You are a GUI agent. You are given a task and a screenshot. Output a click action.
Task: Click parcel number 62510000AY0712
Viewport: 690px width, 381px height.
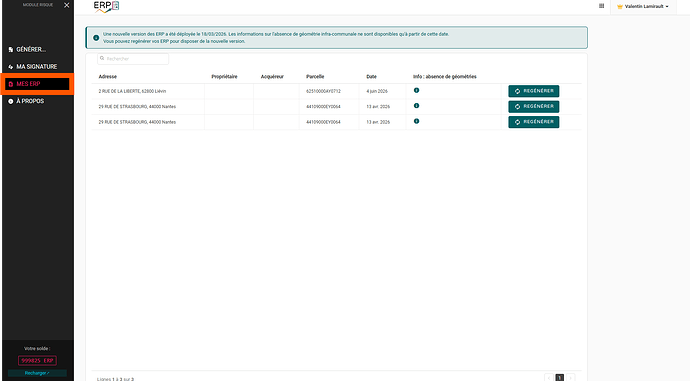(323, 91)
